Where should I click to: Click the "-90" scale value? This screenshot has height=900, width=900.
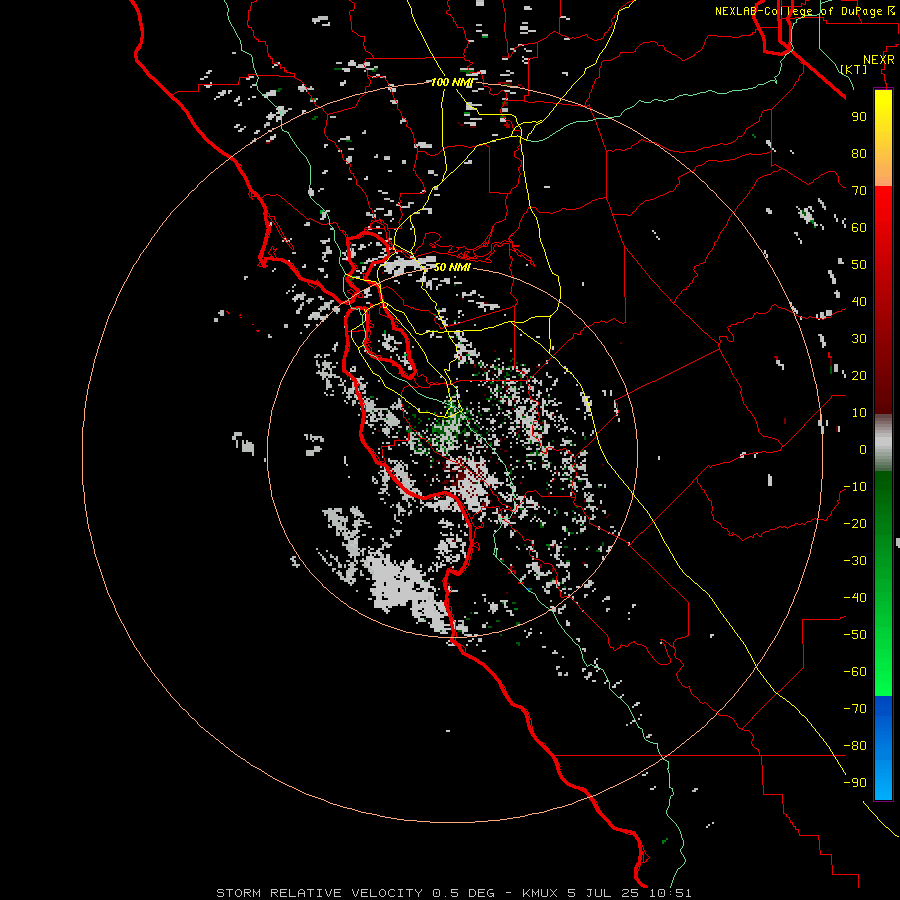pyautogui.click(x=855, y=783)
